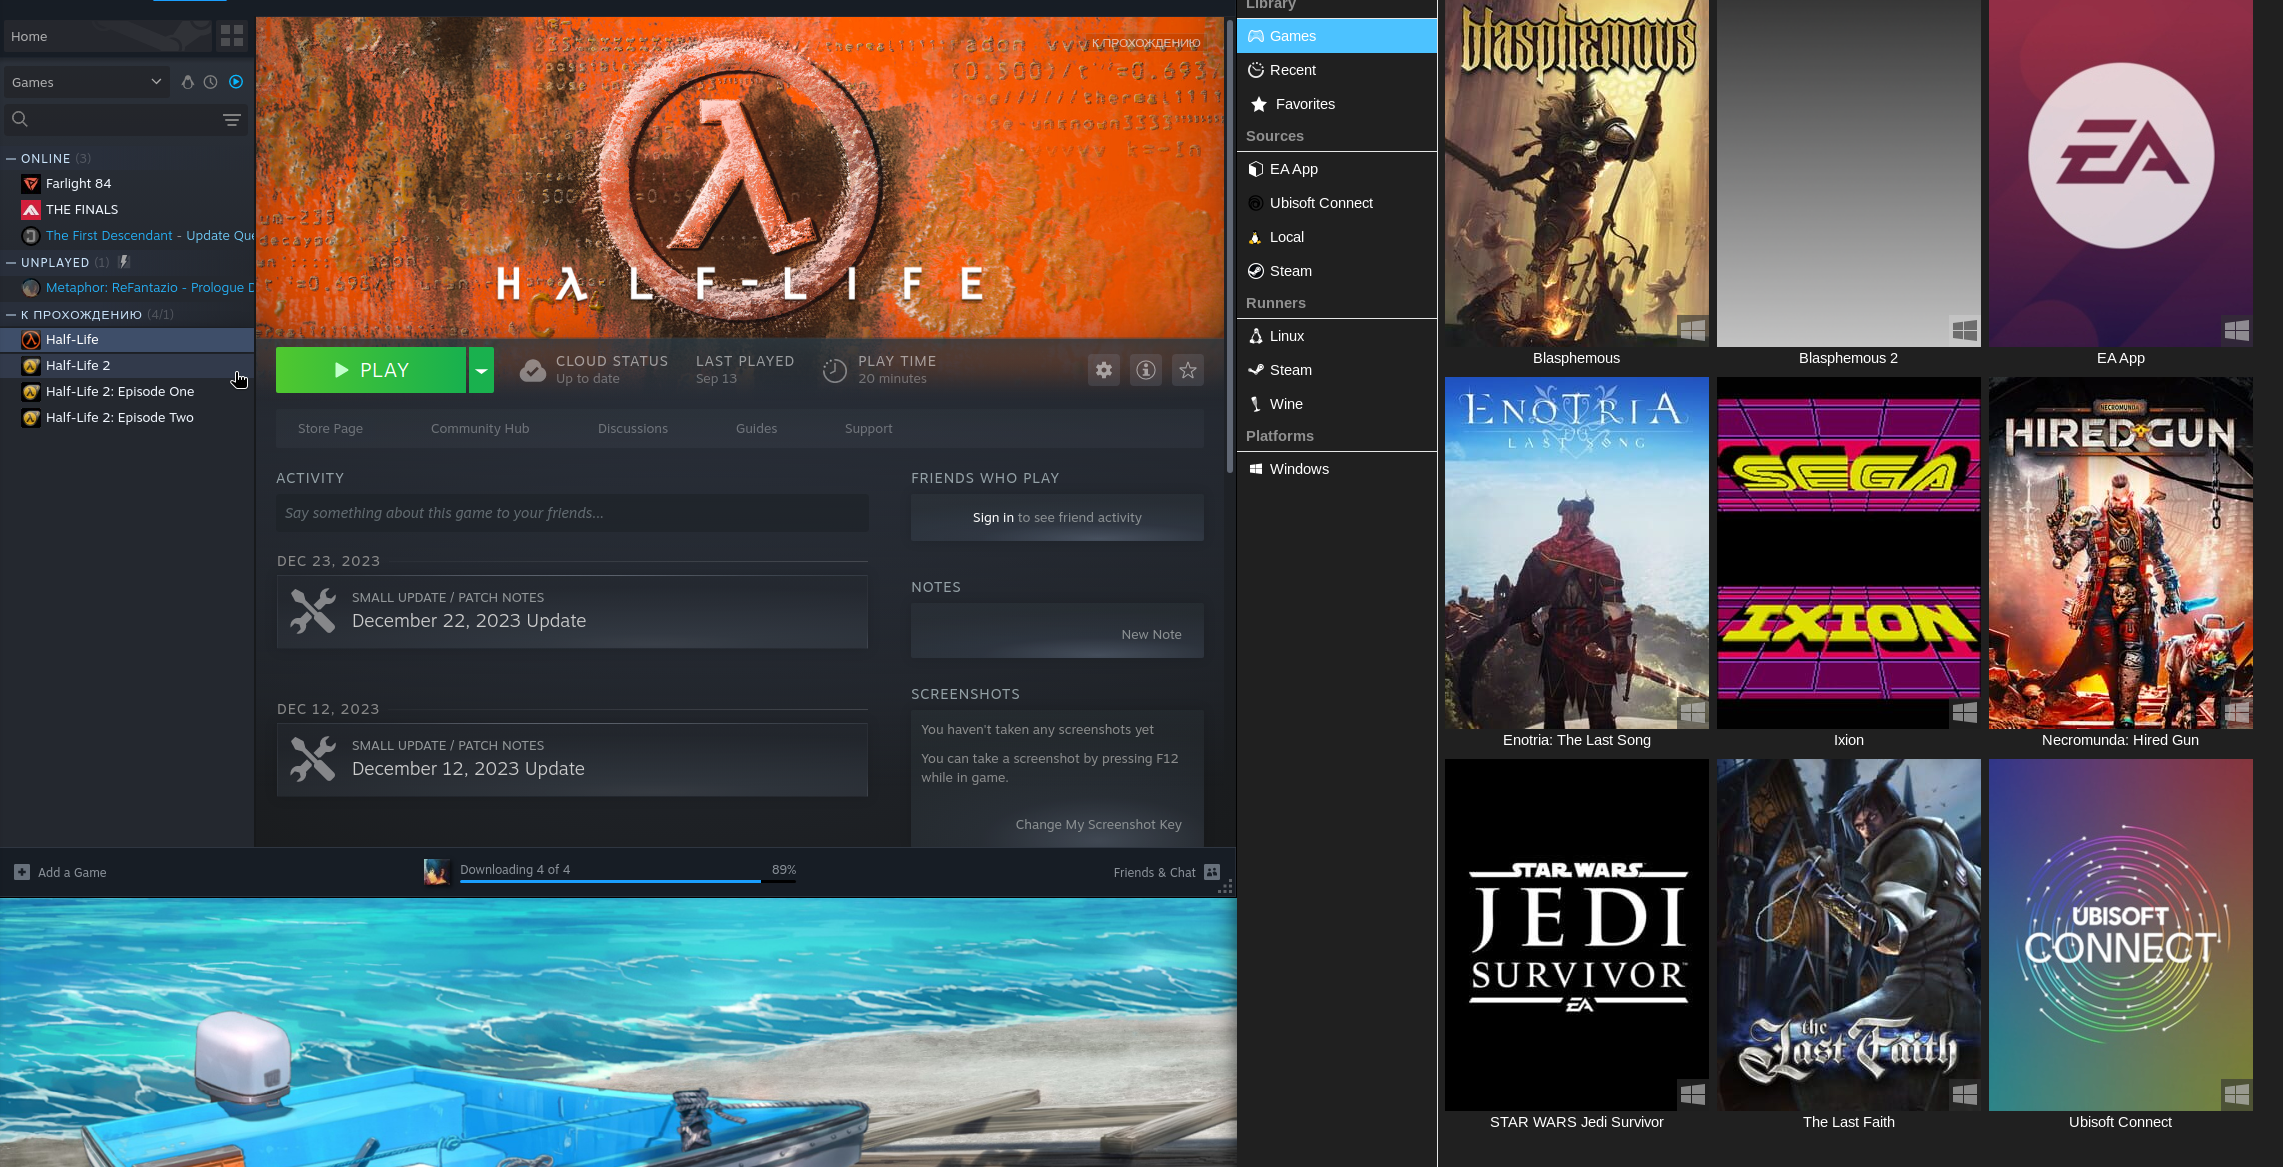Viewport: 2283px width, 1167px height.
Task: Click the download progress bar at 89%
Action: [628, 881]
